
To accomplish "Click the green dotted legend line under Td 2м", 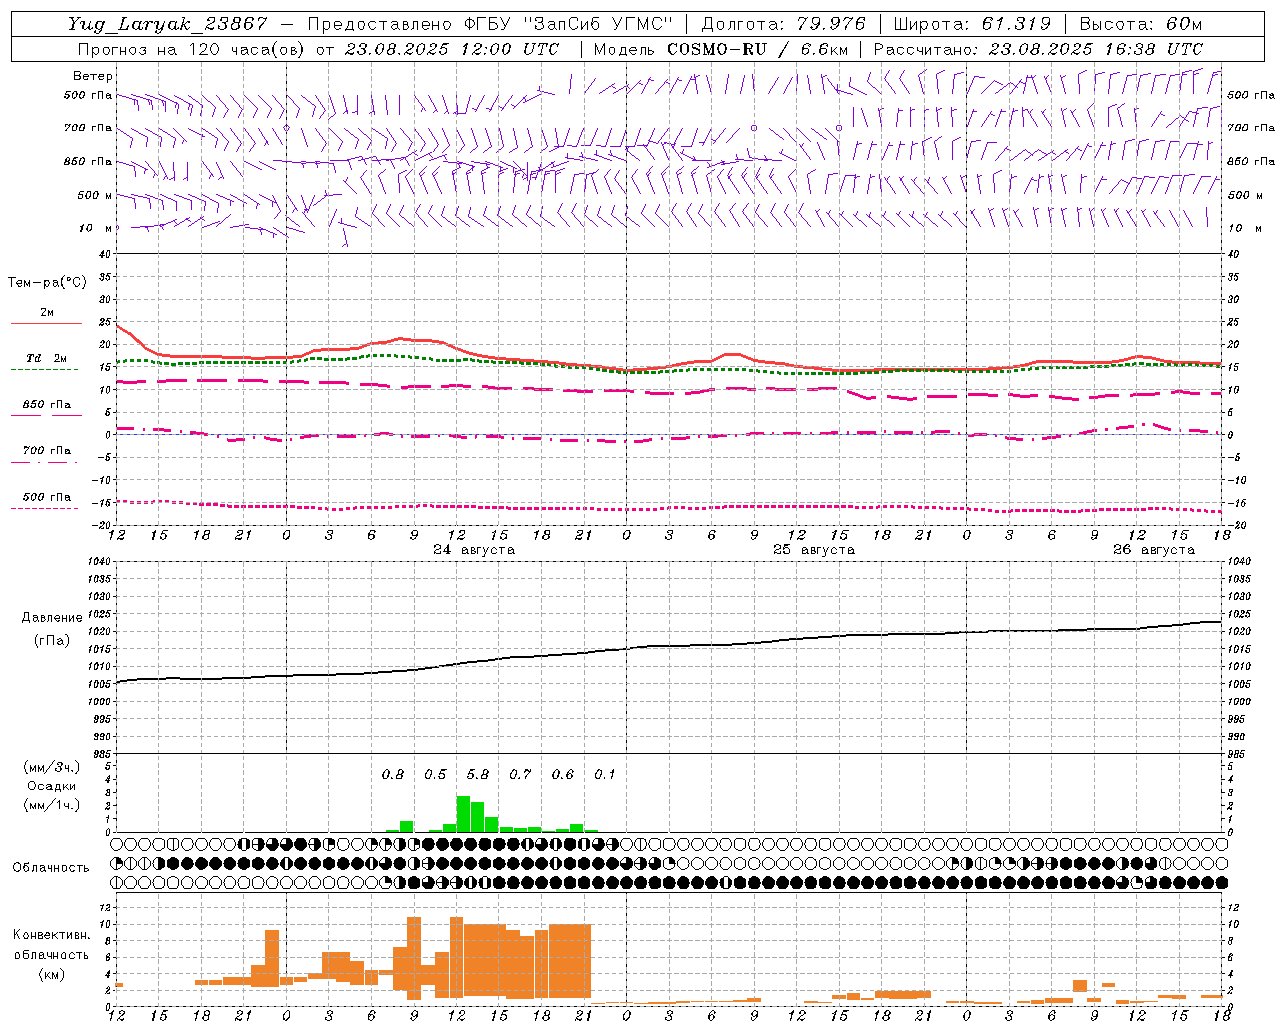I will pyautogui.click(x=44, y=369).
